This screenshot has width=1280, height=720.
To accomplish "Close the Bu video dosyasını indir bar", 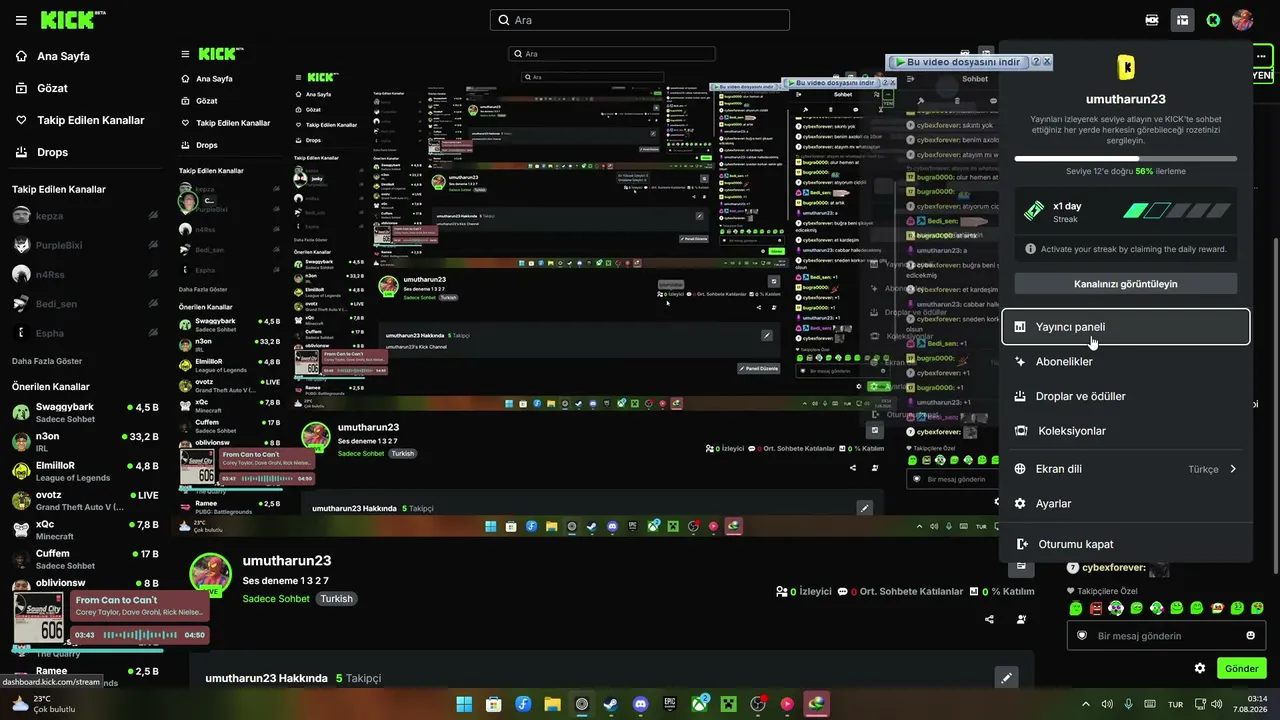I will point(1047,62).
